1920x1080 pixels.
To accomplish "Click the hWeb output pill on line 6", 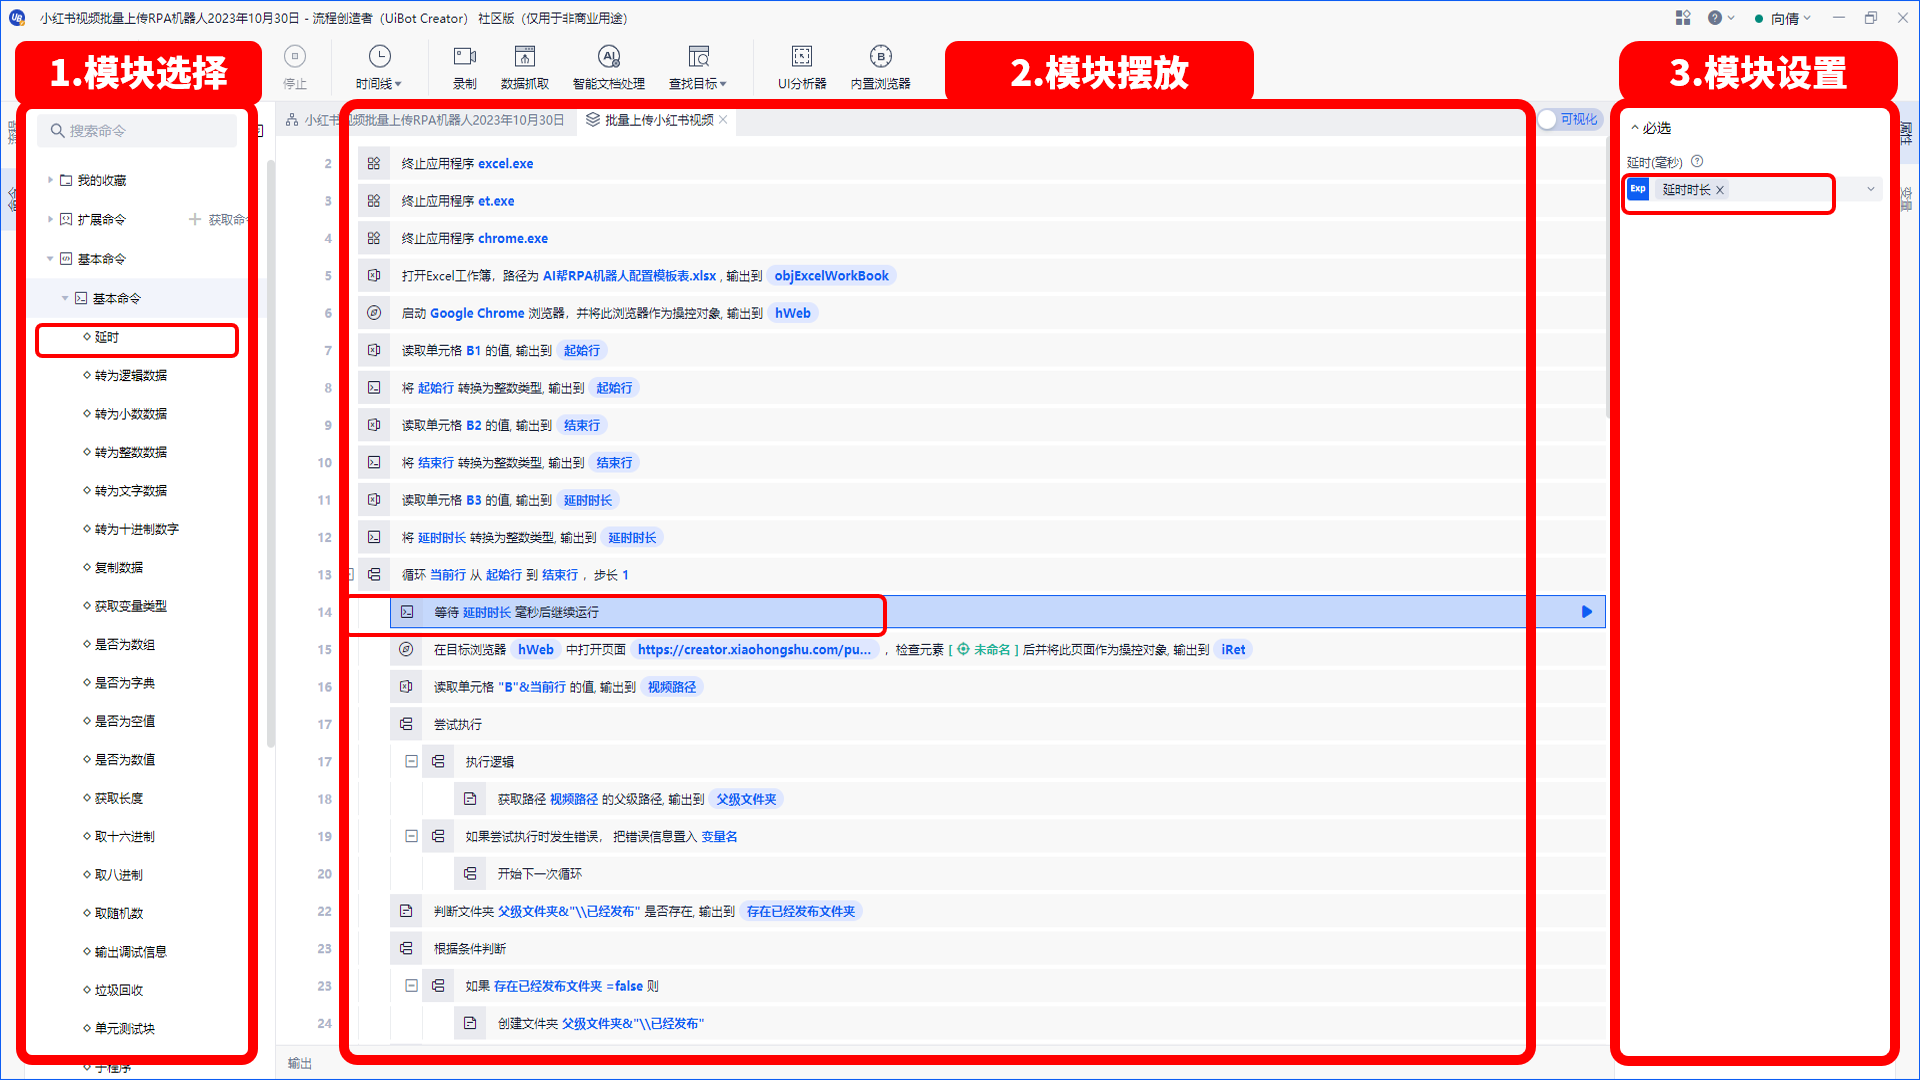I will pos(793,313).
